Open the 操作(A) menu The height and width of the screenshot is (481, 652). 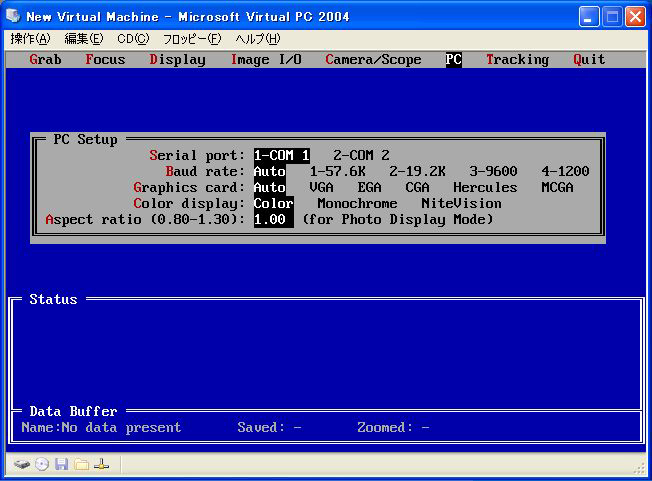coord(30,39)
